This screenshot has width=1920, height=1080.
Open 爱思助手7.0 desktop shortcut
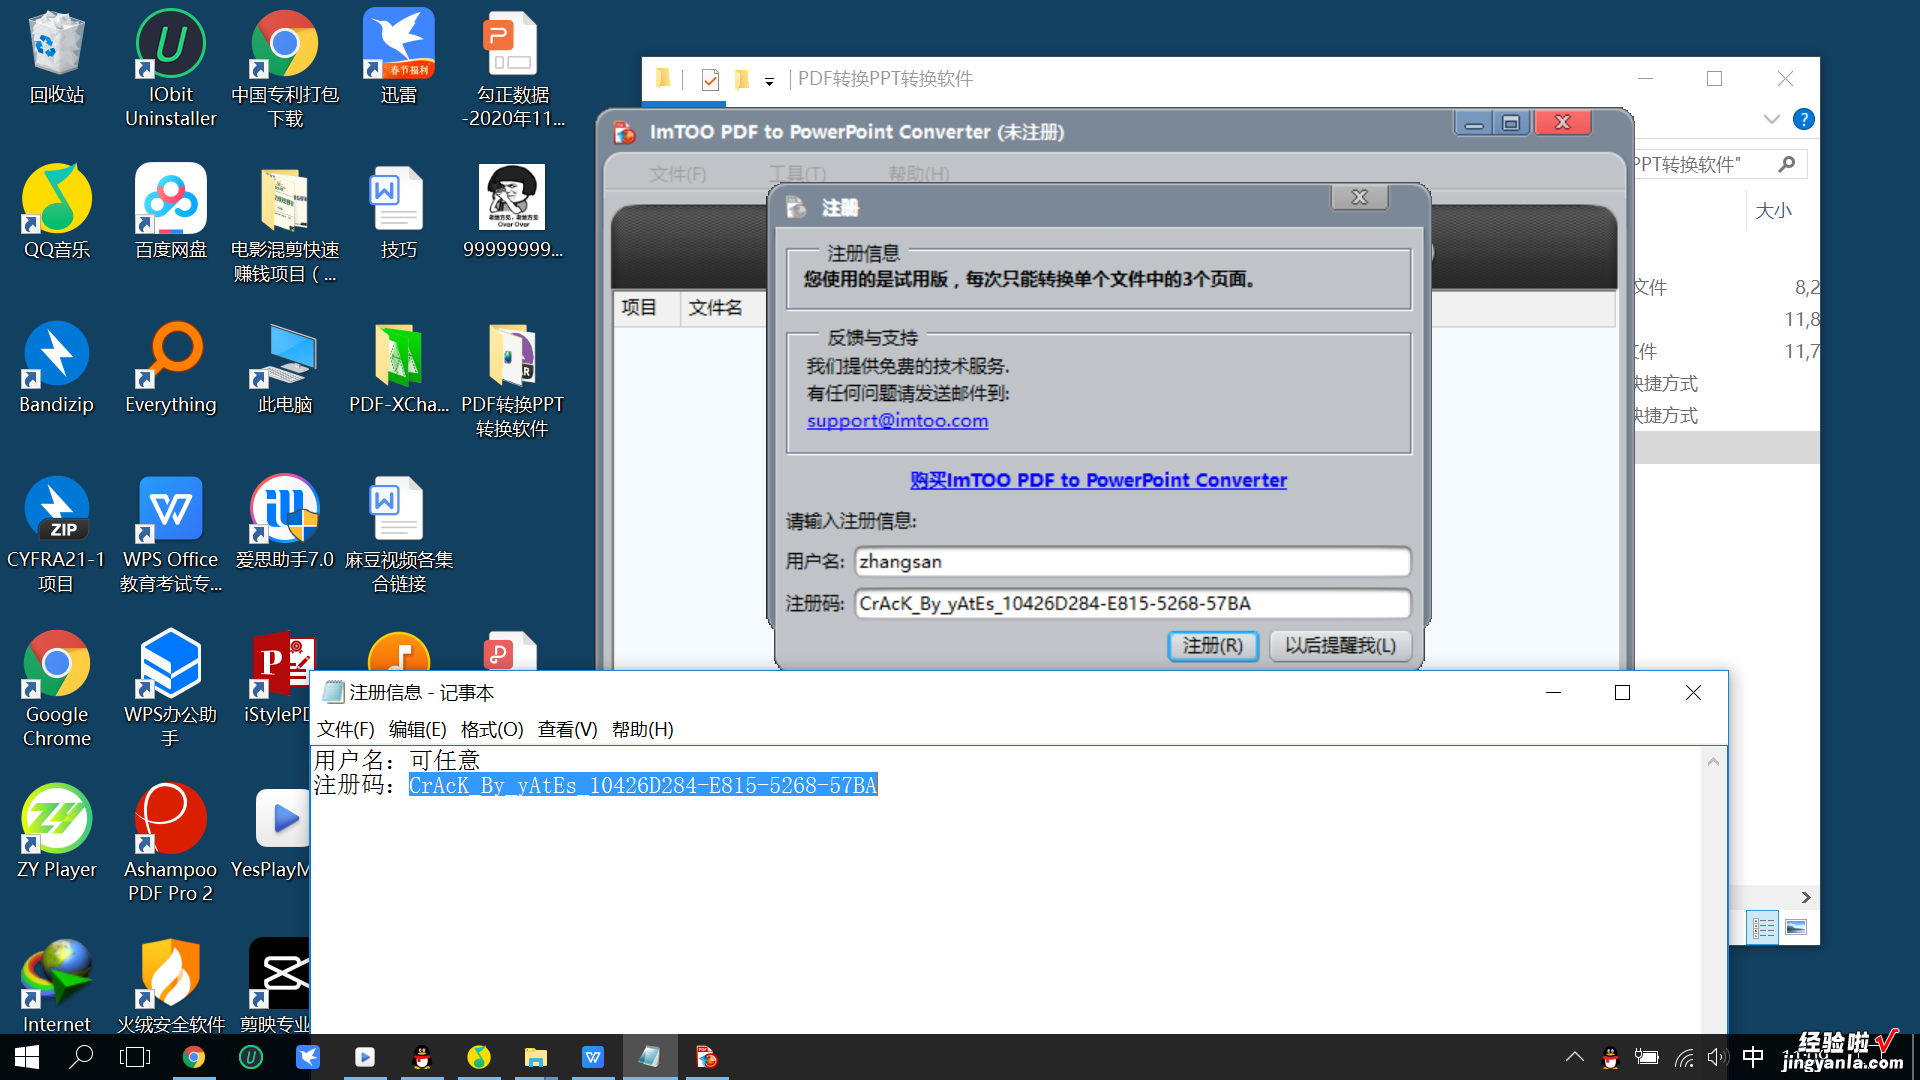pyautogui.click(x=284, y=523)
